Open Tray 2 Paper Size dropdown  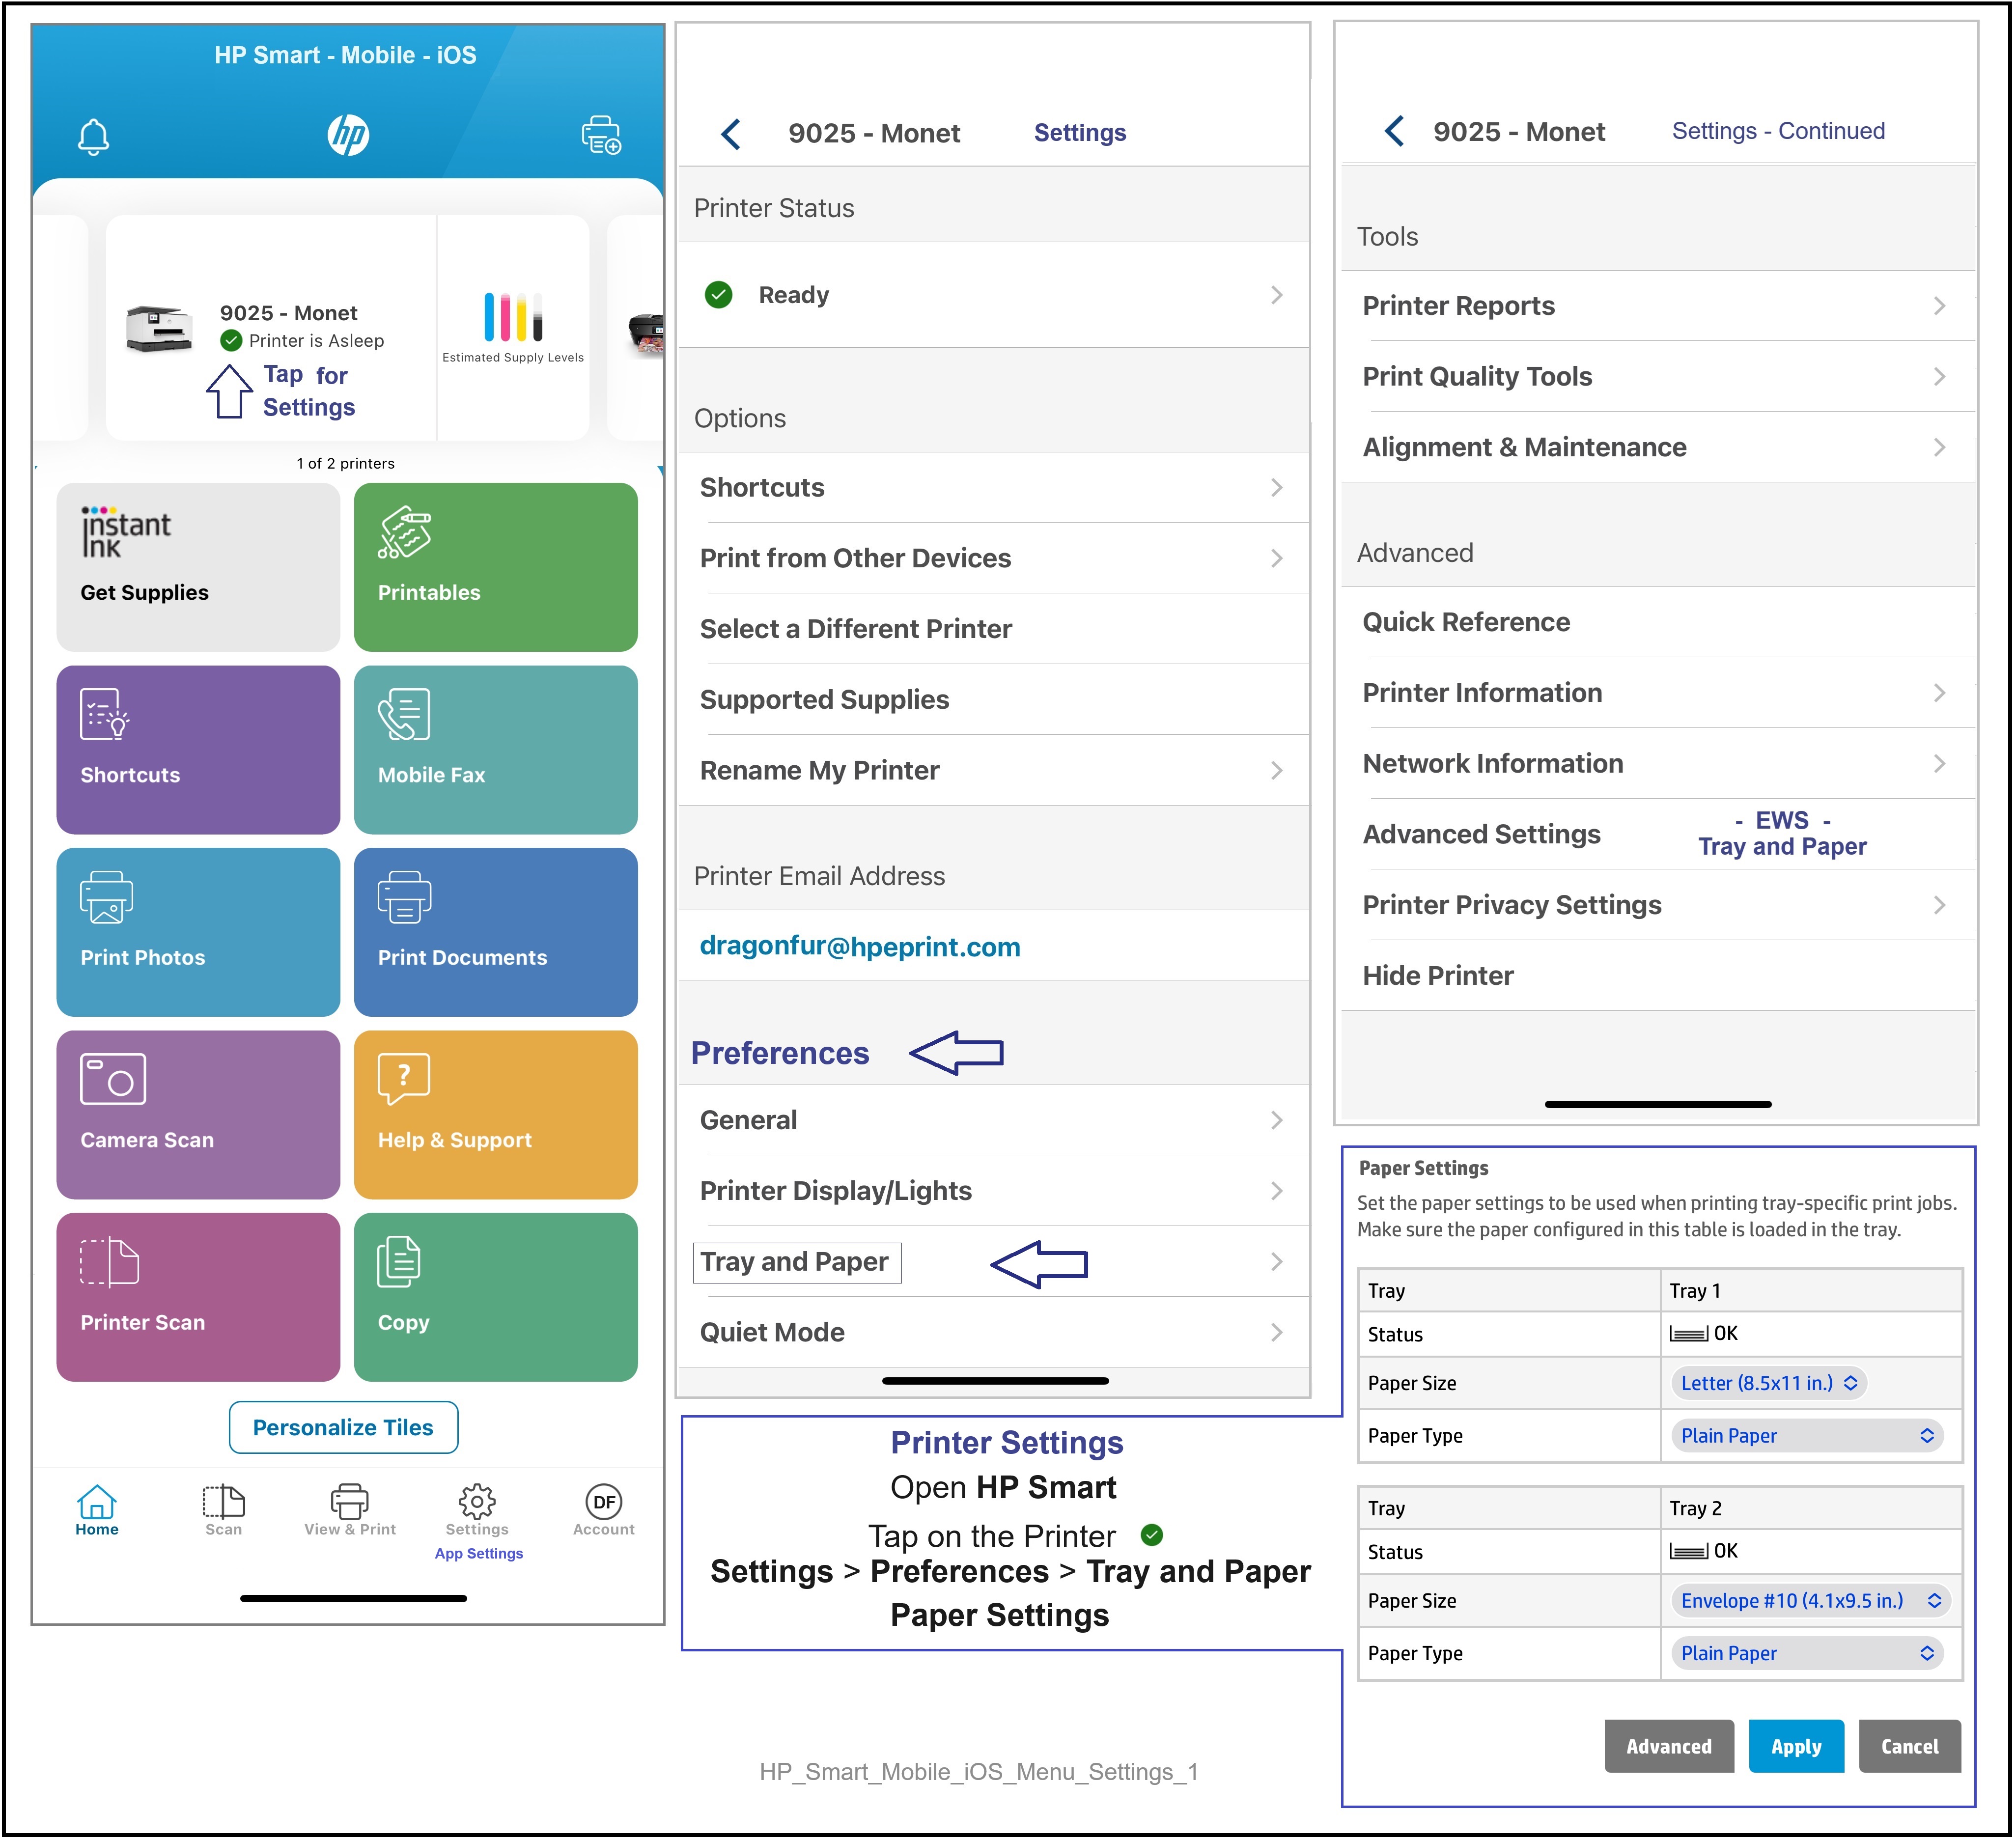tap(1810, 1601)
